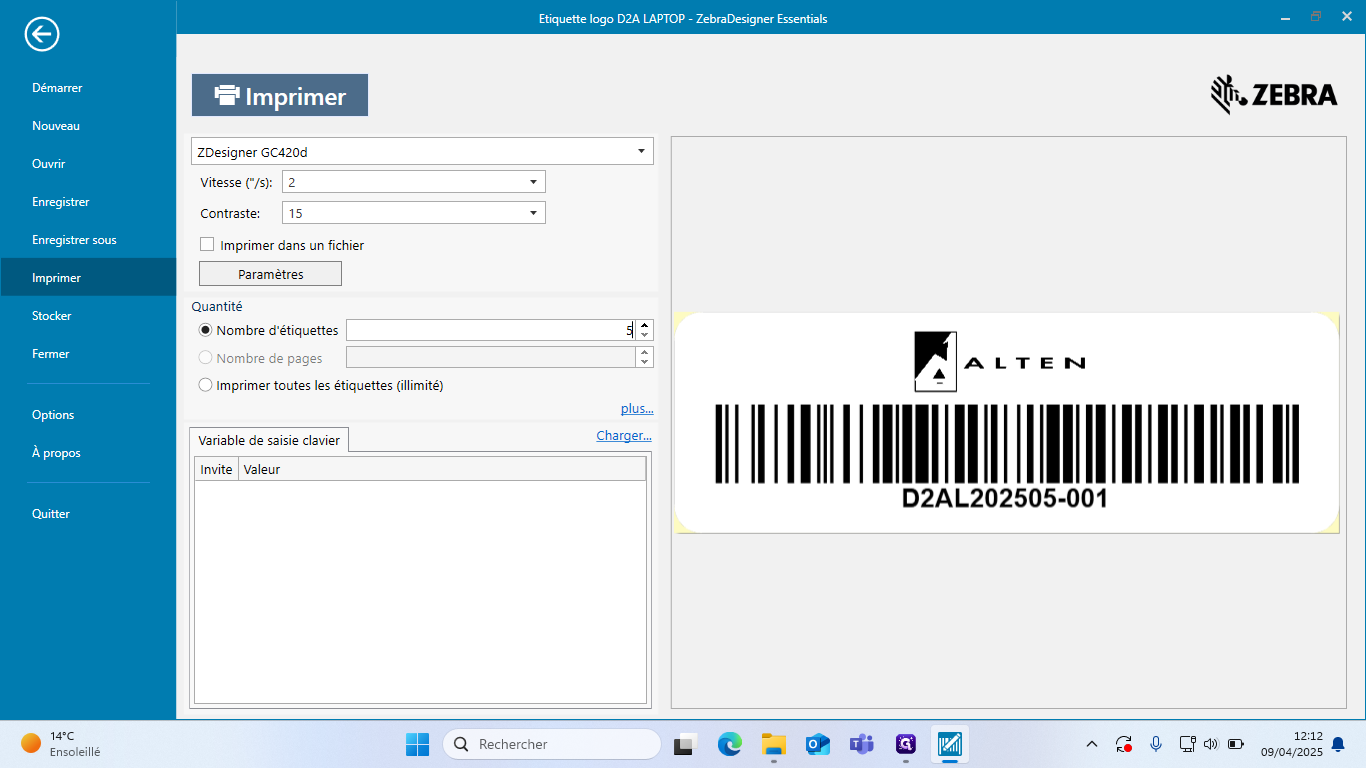Enable Imprimer dans un fichier checkbox
Viewport: 1366px width, 768px height.
coord(207,244)
